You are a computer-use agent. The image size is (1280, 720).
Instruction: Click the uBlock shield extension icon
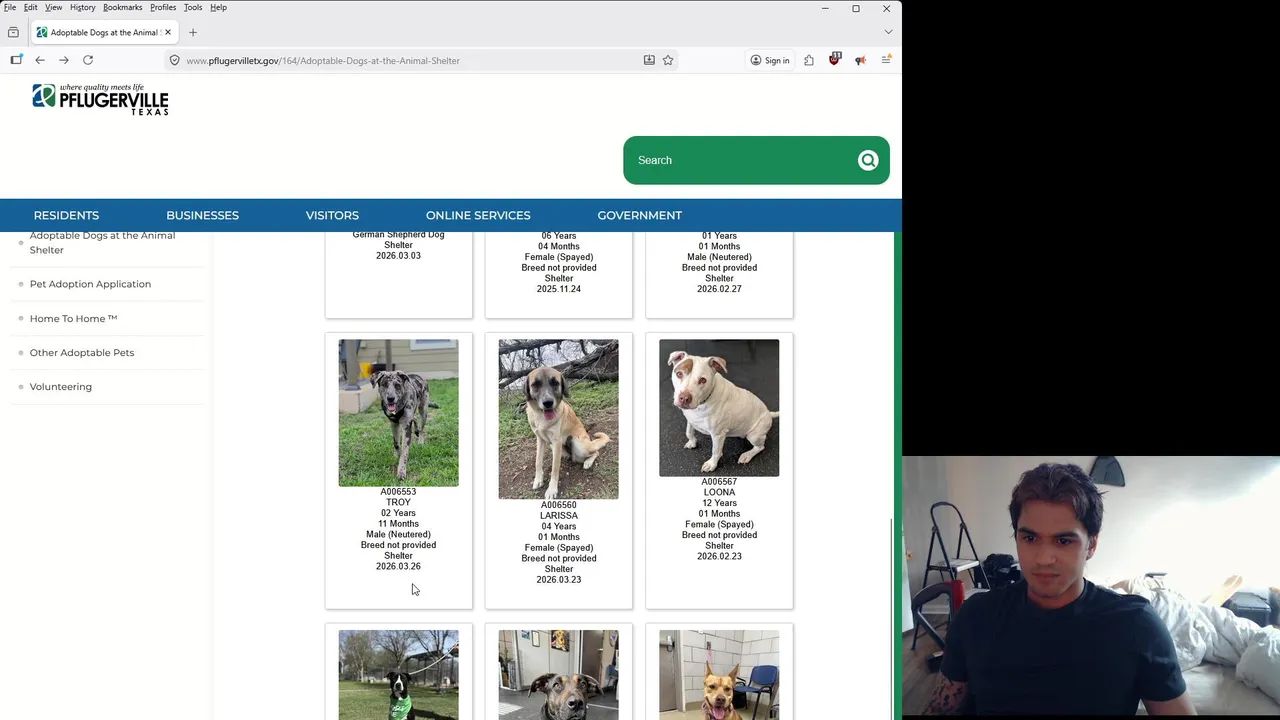(835, 59)
